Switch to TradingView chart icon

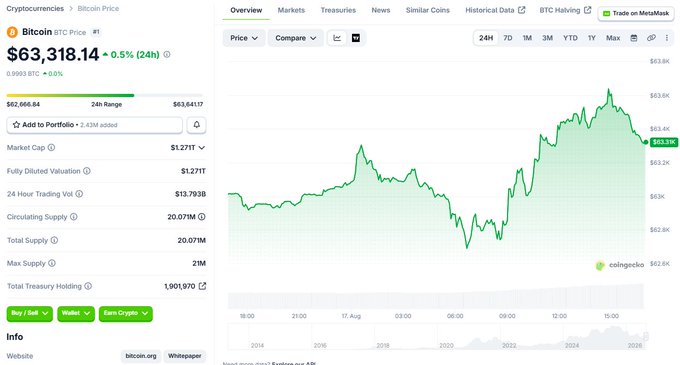click(356, 38)
